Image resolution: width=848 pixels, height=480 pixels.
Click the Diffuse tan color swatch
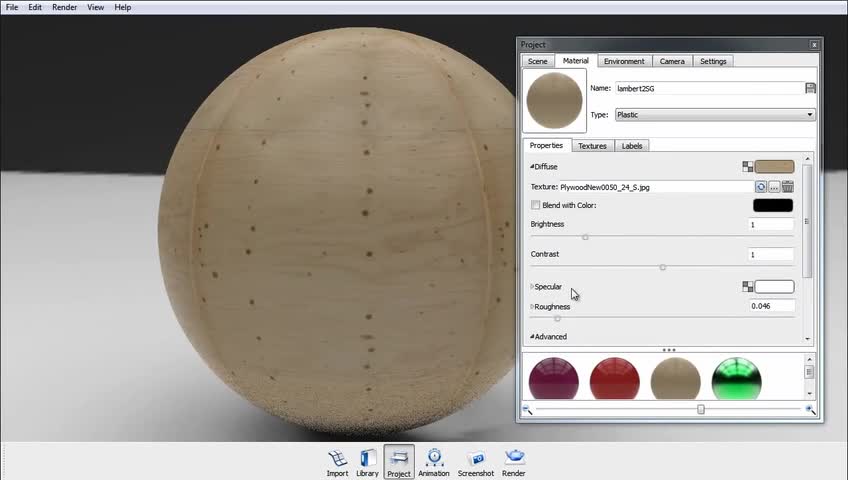click(774, 166)
